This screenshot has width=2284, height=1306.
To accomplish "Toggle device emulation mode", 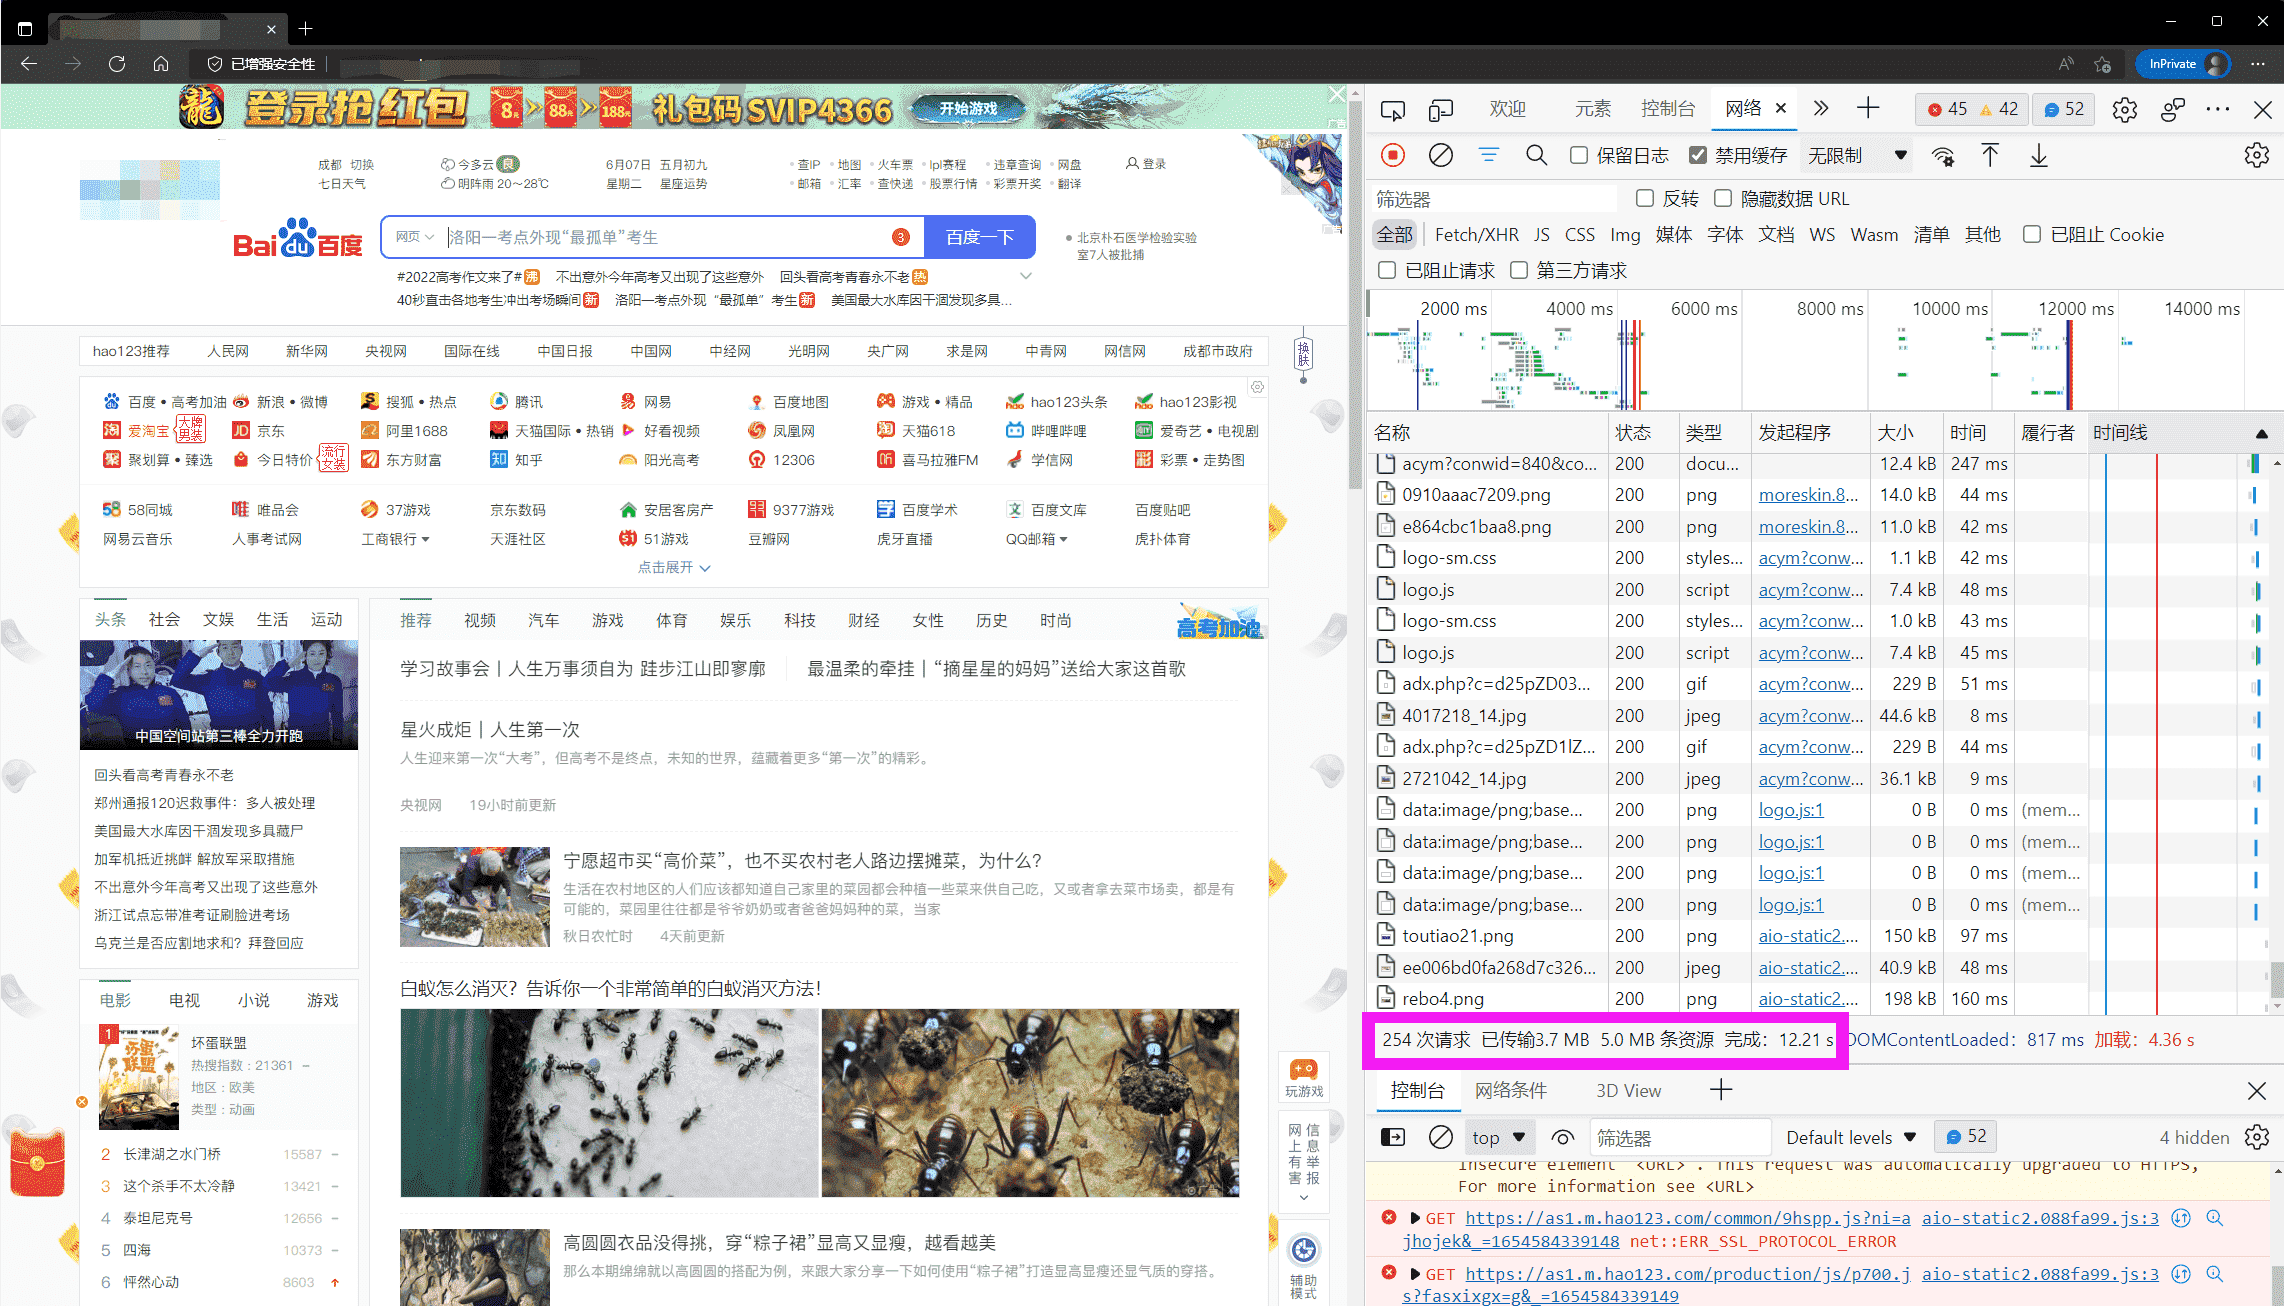I will click(x=1440, y=110).
